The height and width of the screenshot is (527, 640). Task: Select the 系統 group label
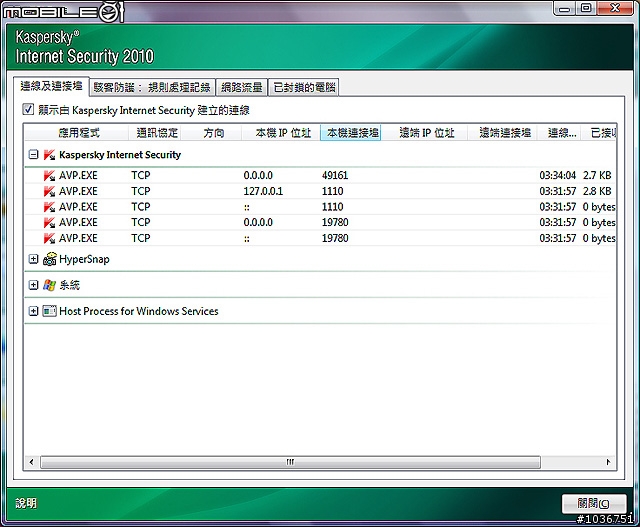click(69, 285)
